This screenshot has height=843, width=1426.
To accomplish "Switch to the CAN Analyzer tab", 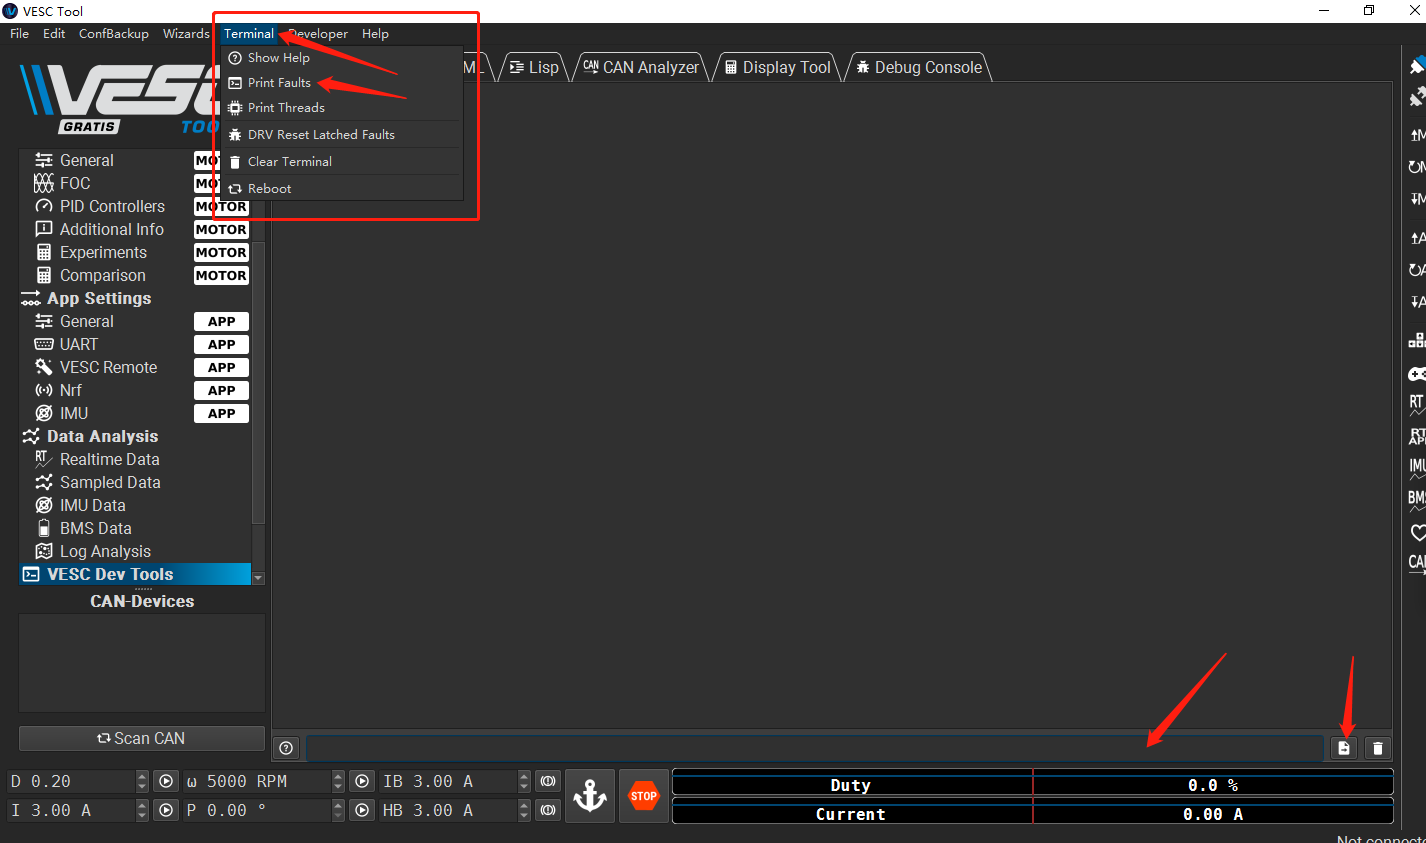I will [641, 67].
